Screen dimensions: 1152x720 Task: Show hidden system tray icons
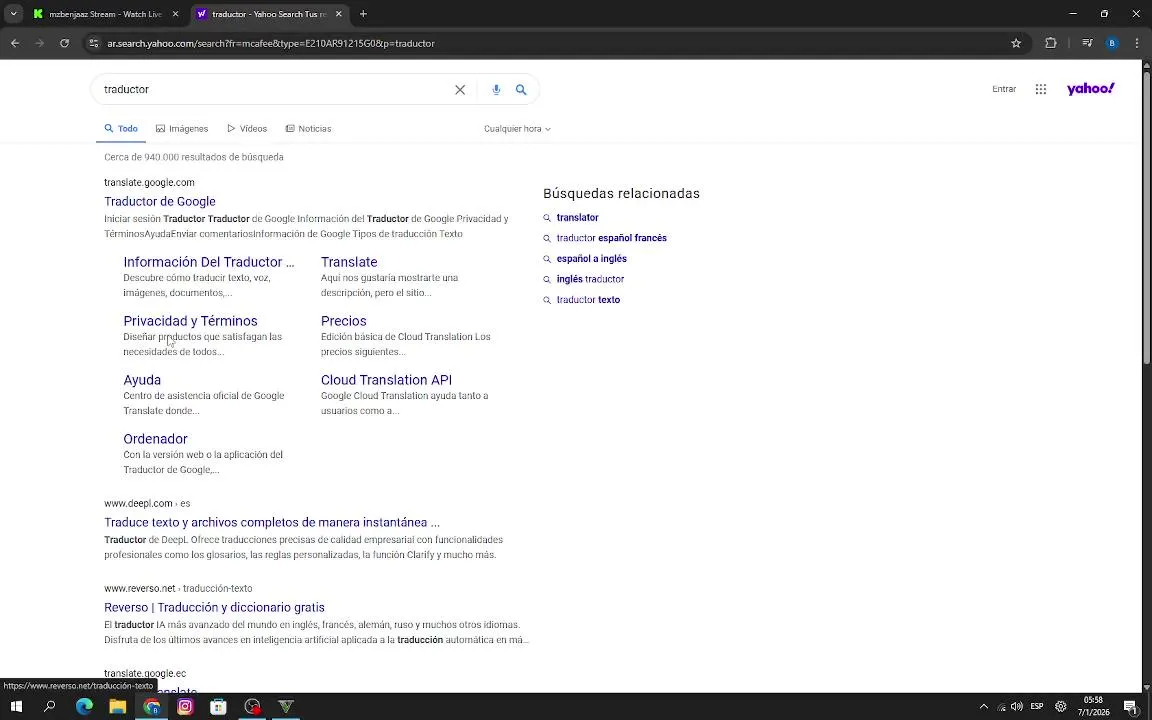pos(984,707)
